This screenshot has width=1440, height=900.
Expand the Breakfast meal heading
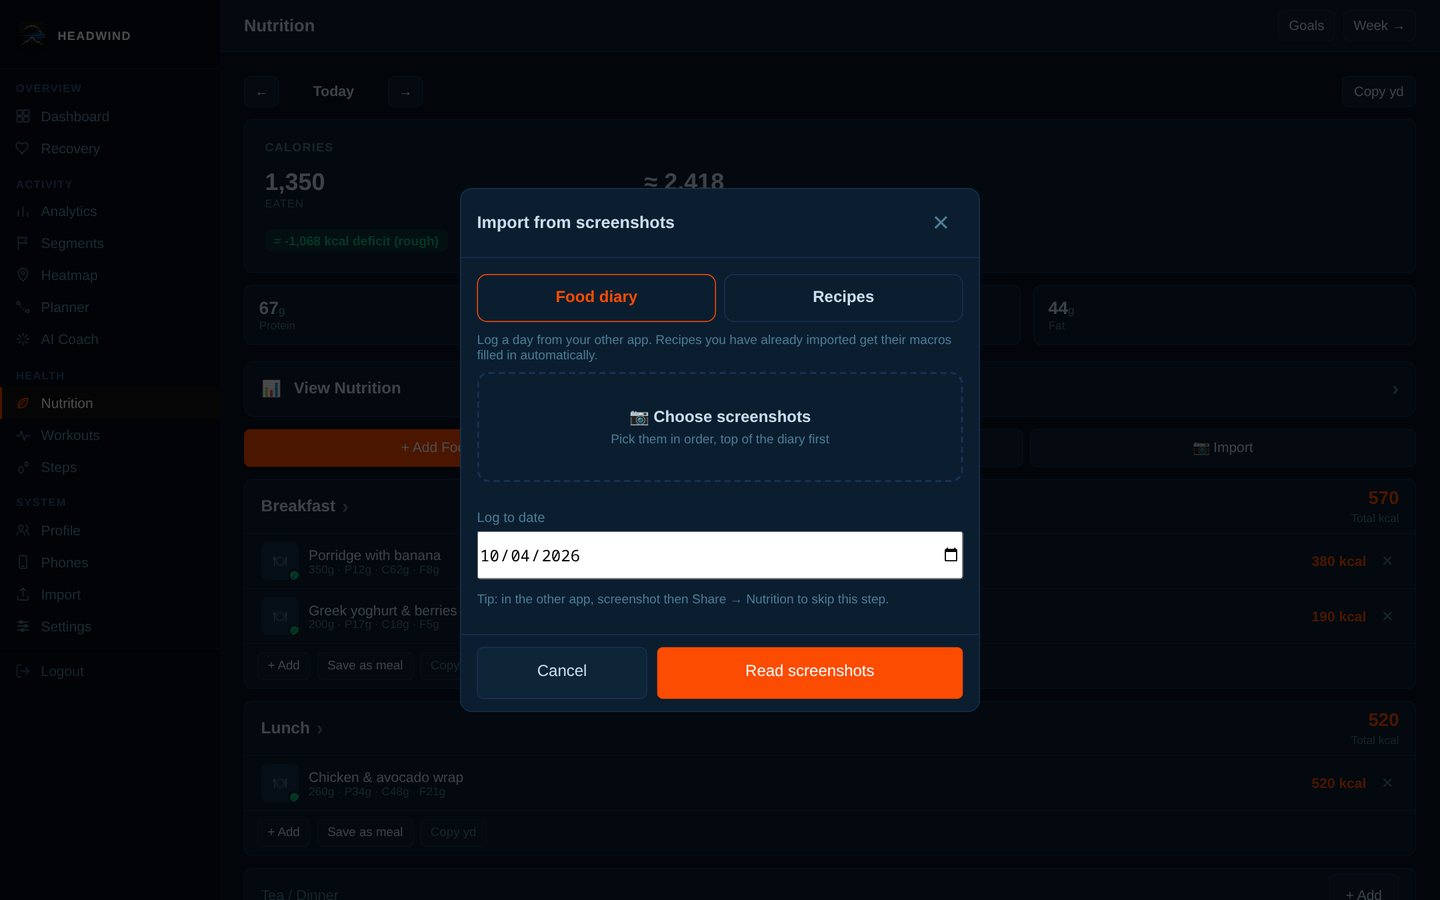click(304, 507)
